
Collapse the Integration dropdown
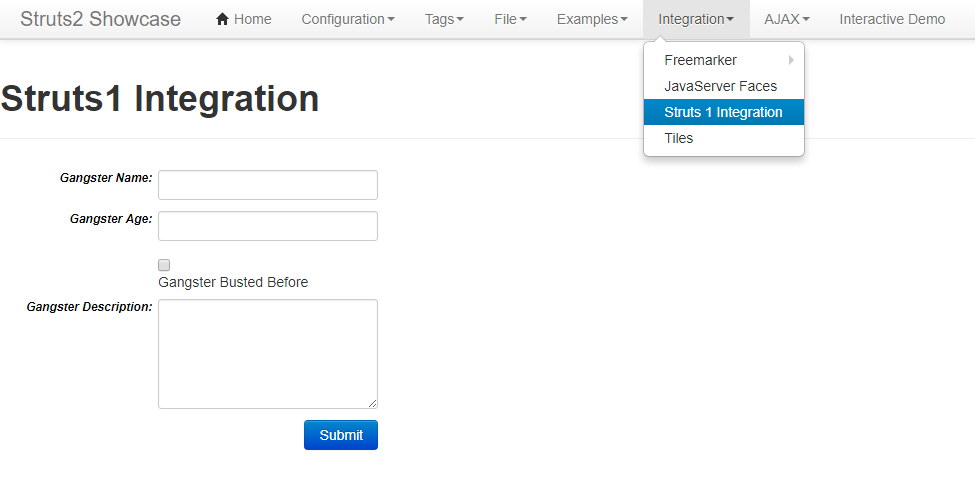click(696, 19)
